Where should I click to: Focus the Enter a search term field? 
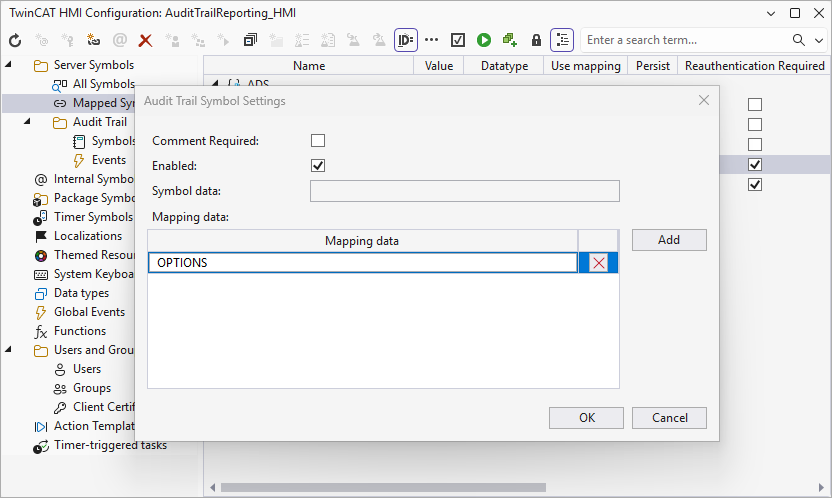(x=684, y=40)
